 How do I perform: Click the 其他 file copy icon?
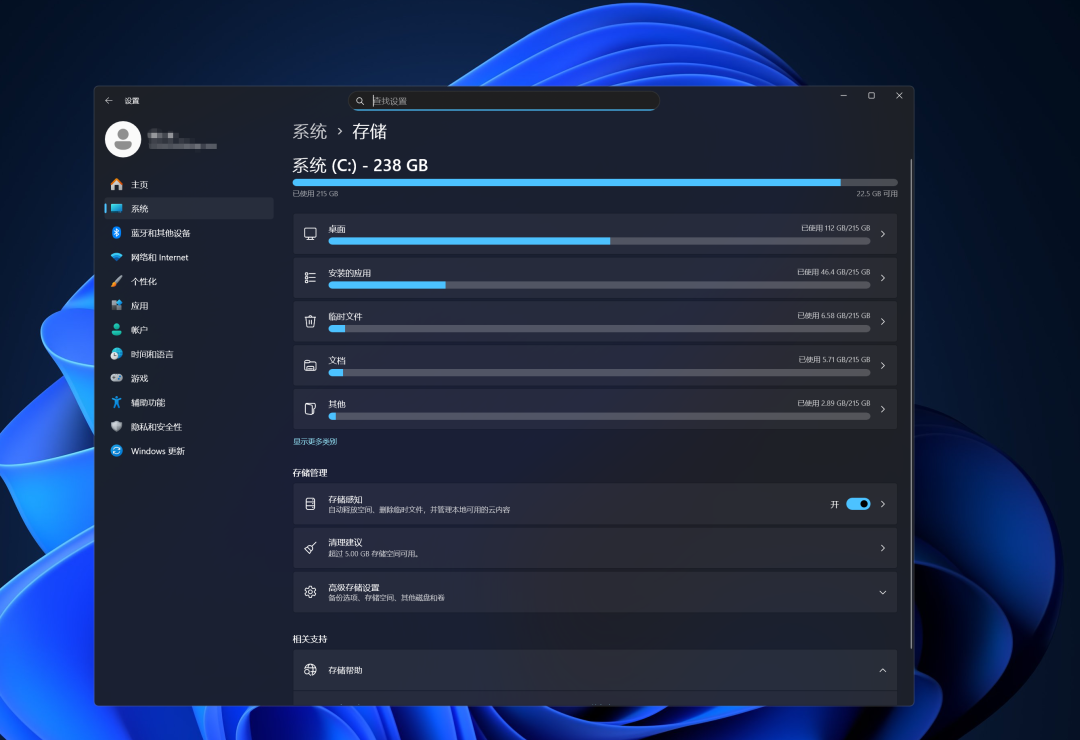pos(311,409)
